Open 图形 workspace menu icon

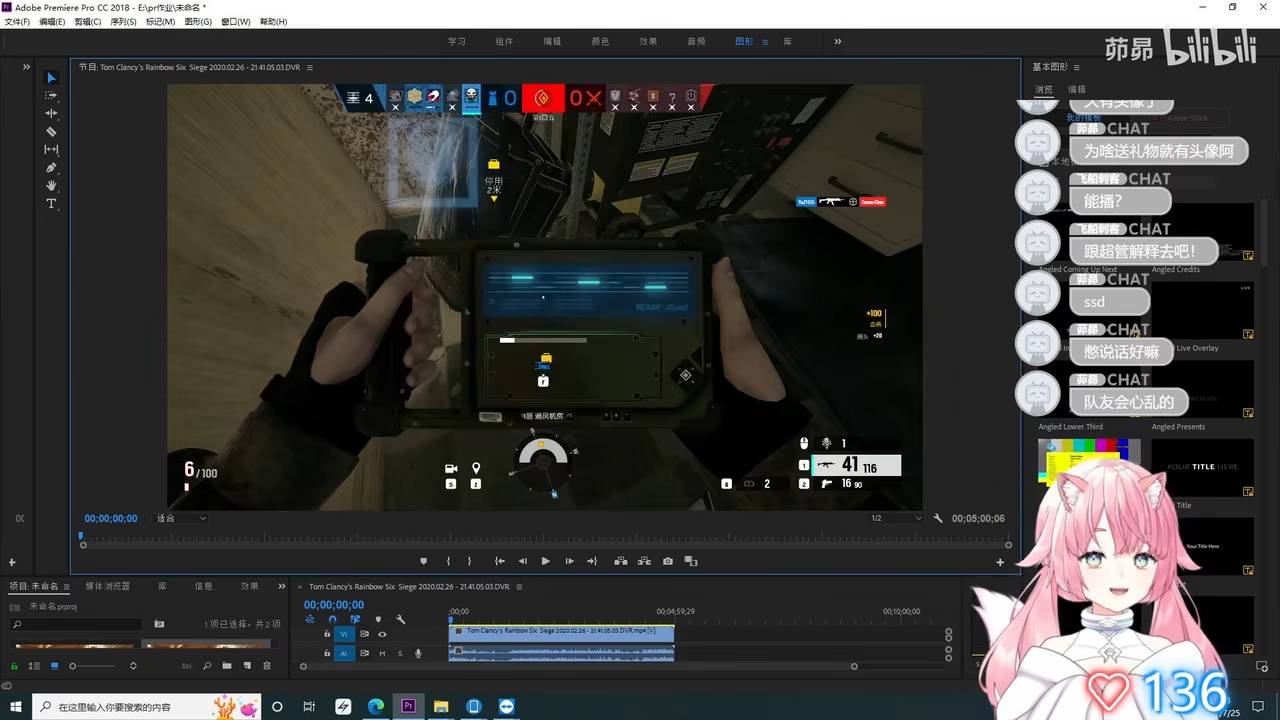[x=765, y=42]
